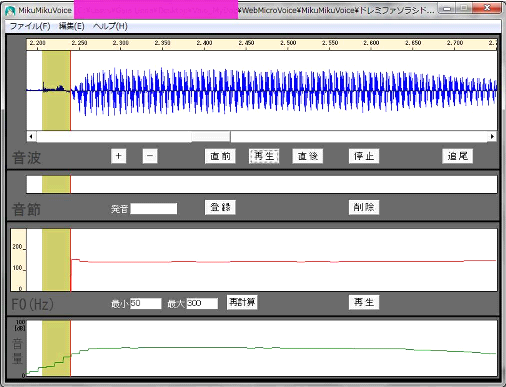
Task: Click the 再生 button in F0 panel
Action: (x=364, y=302)
